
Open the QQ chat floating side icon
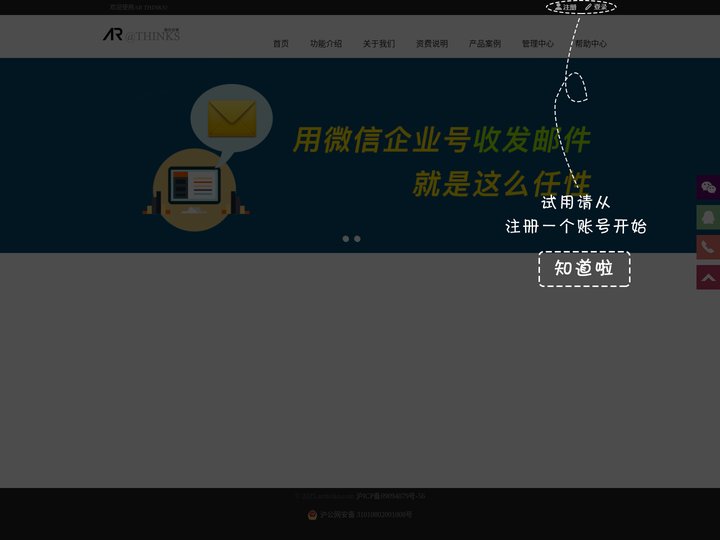click(708, 217)
